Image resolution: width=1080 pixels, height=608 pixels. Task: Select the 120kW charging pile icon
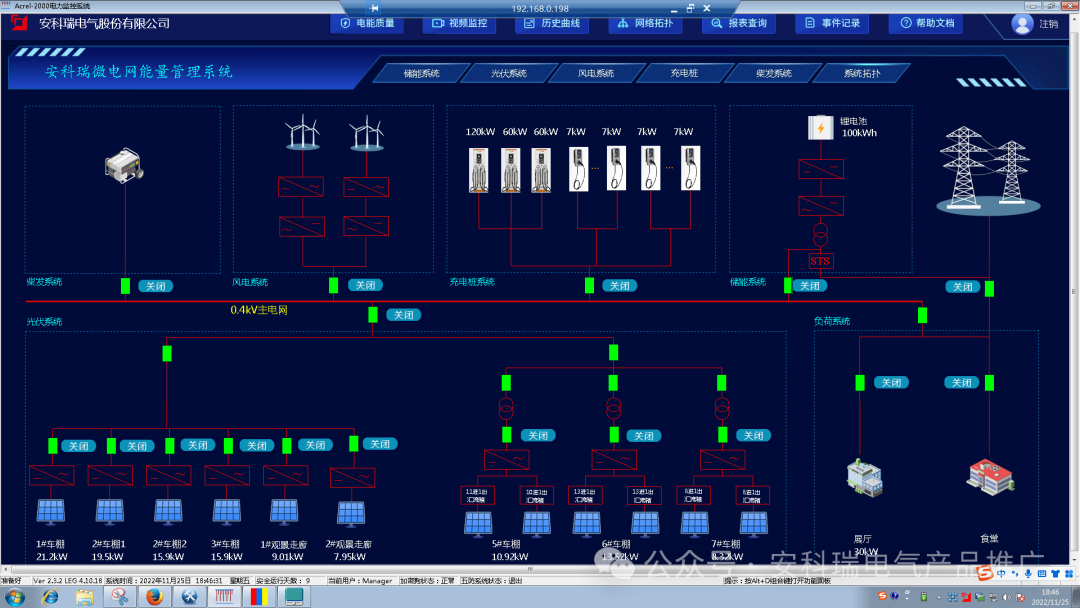click(x=479, y=169)
